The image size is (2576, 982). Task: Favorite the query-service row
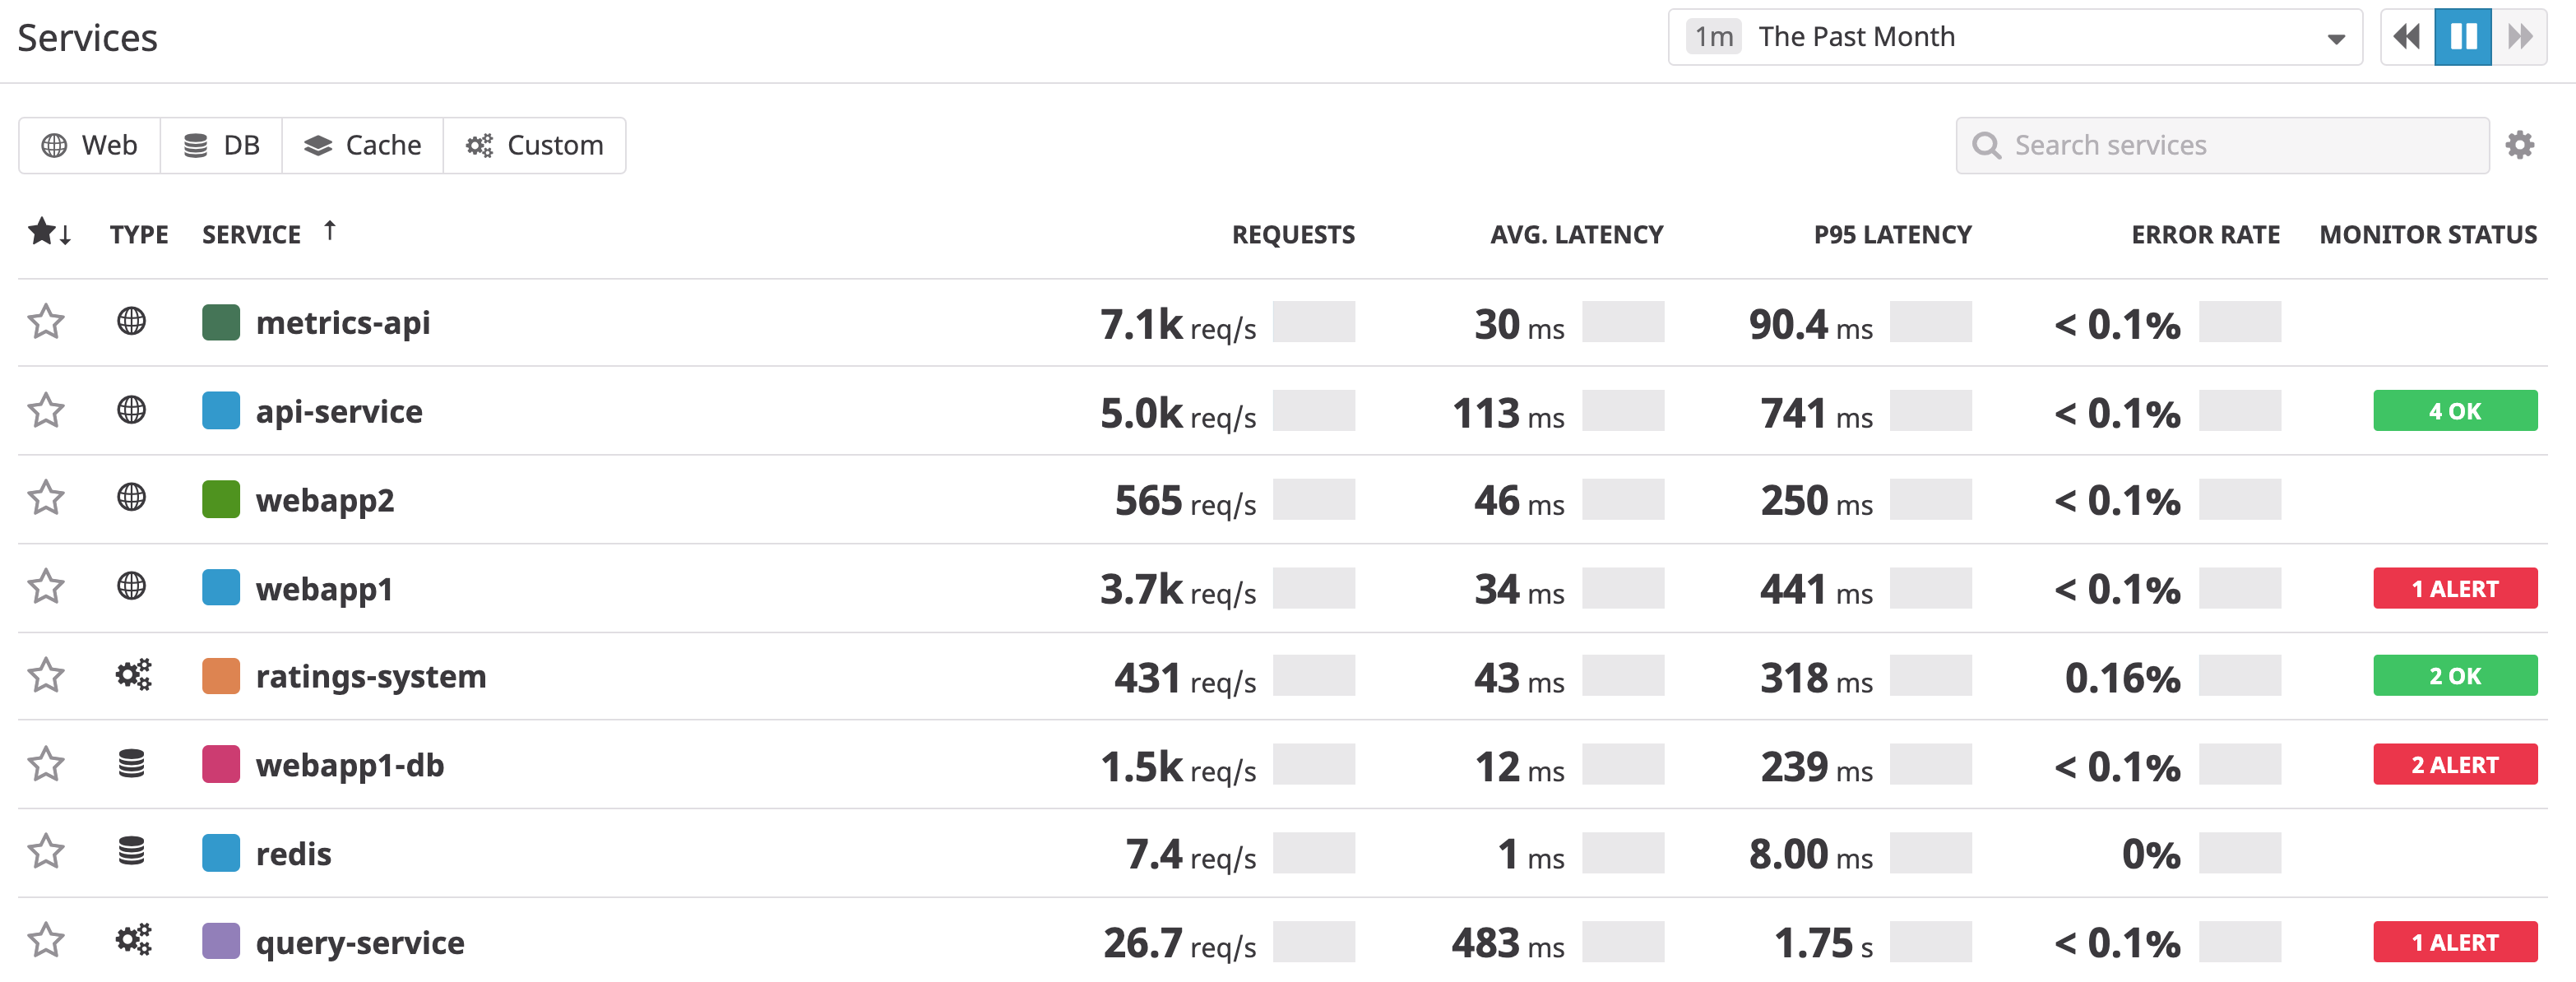pos(46,940)
